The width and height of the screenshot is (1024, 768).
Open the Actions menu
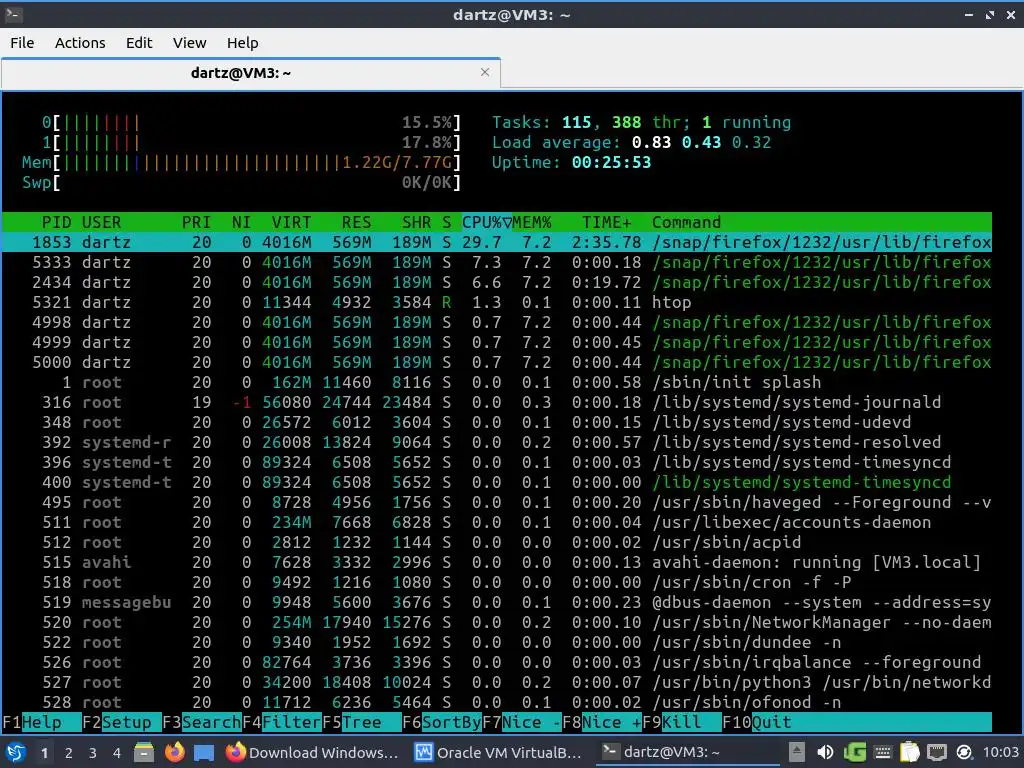click(x=80, y=42)
